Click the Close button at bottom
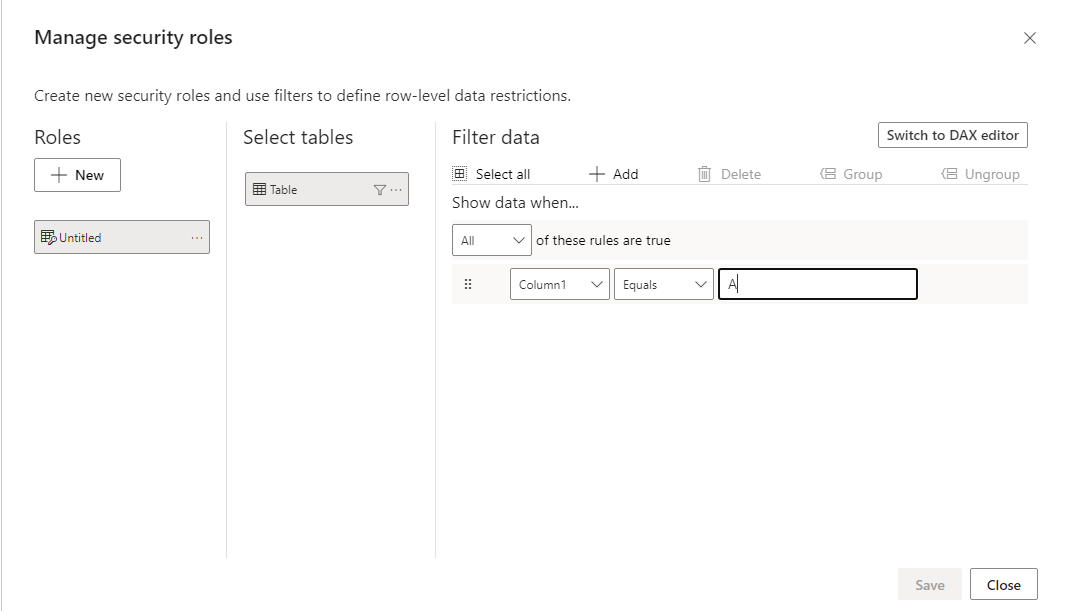 [1003, 585]
